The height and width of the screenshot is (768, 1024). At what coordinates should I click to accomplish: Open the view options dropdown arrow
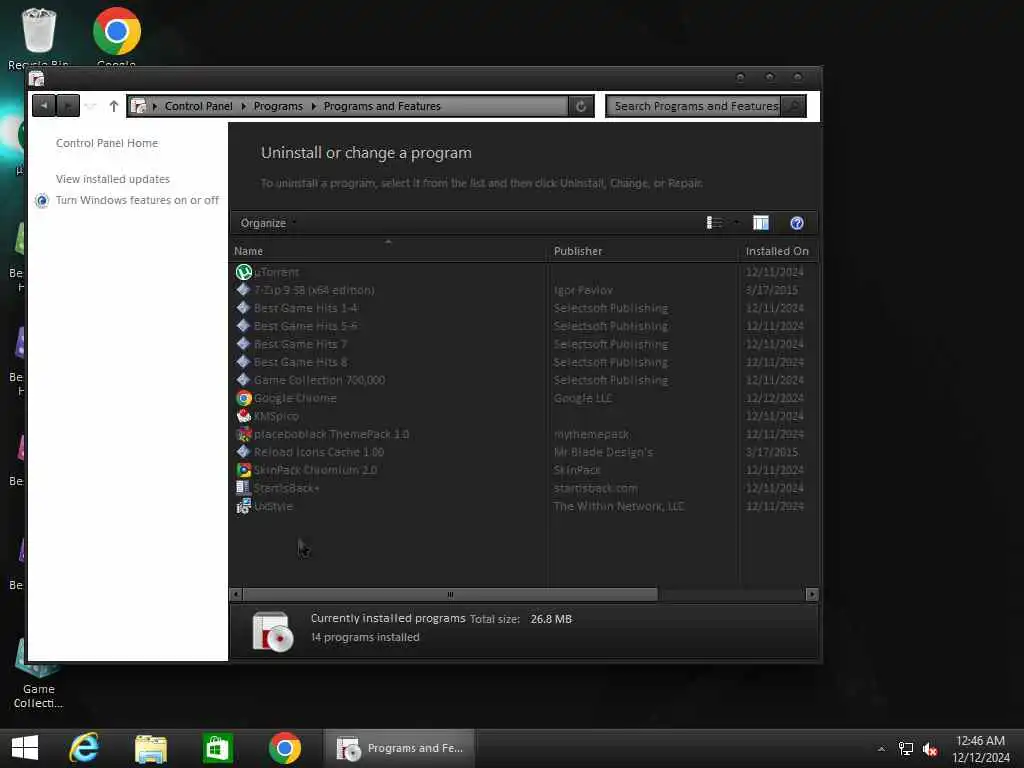coord(737,223)
